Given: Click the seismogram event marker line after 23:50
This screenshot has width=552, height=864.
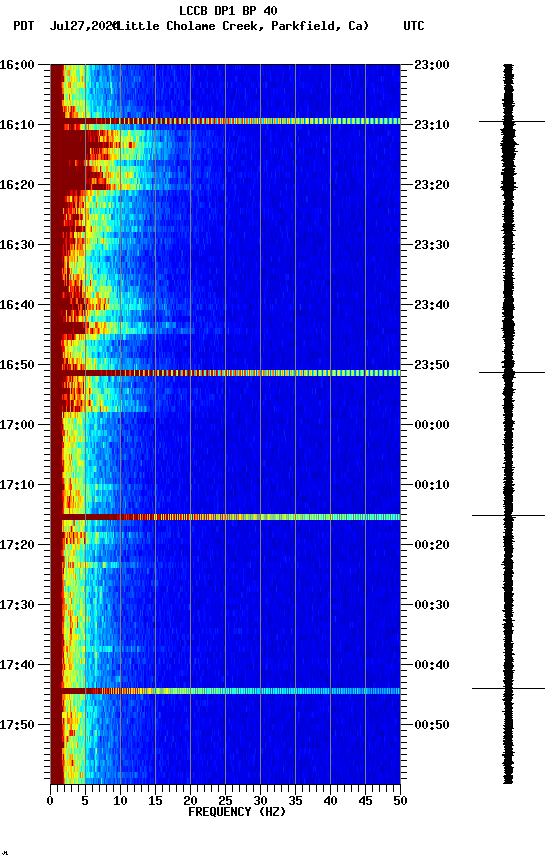Looking at the screenshot, I should (512, 372).
